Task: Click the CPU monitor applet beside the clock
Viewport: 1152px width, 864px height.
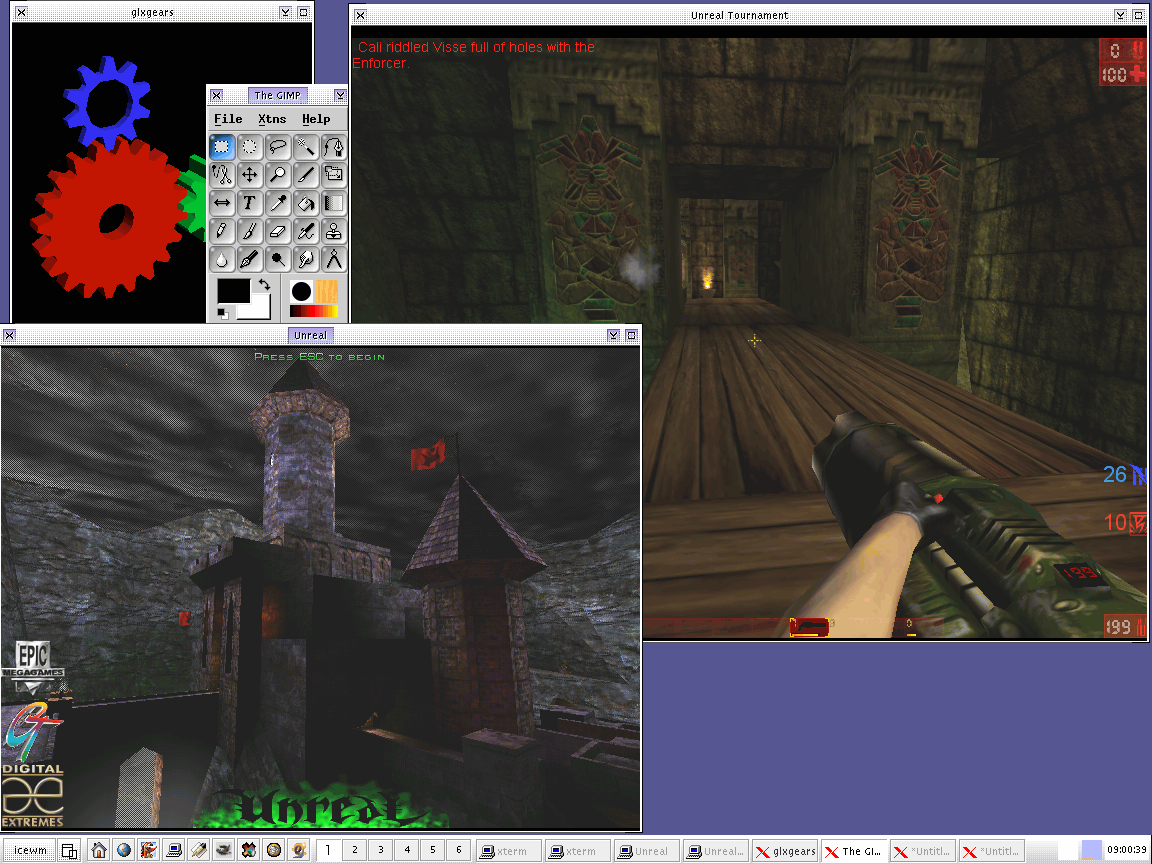Action: pyautogui.click(x=1092, y=850)
